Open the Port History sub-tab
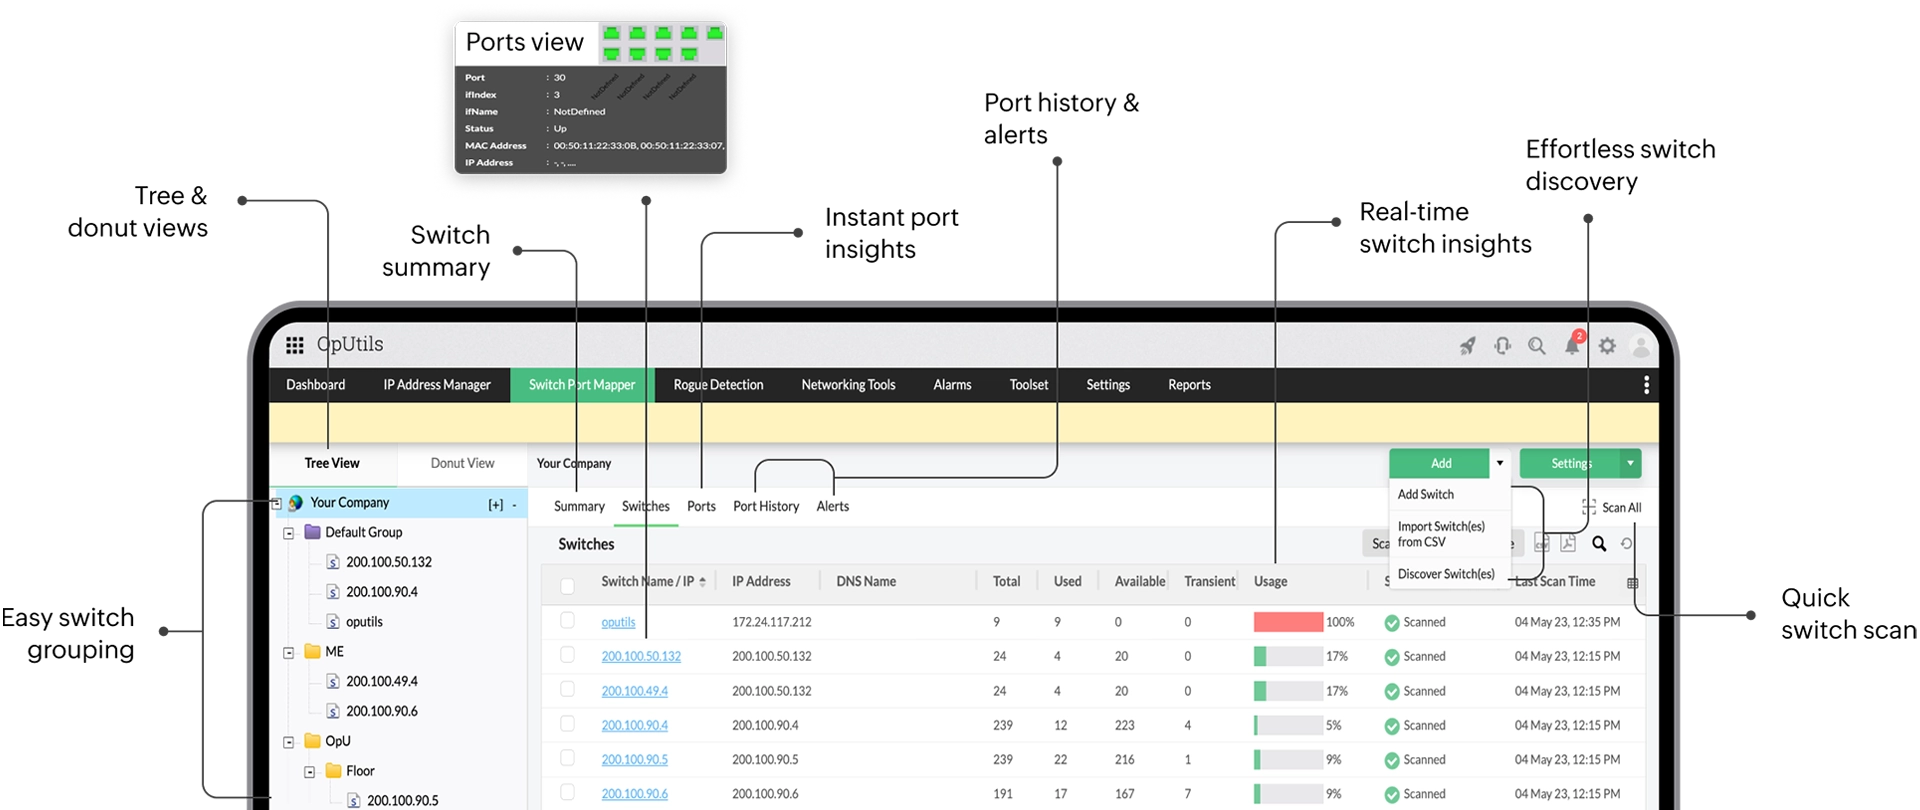 pyautogui.click(x=766, y=506)
